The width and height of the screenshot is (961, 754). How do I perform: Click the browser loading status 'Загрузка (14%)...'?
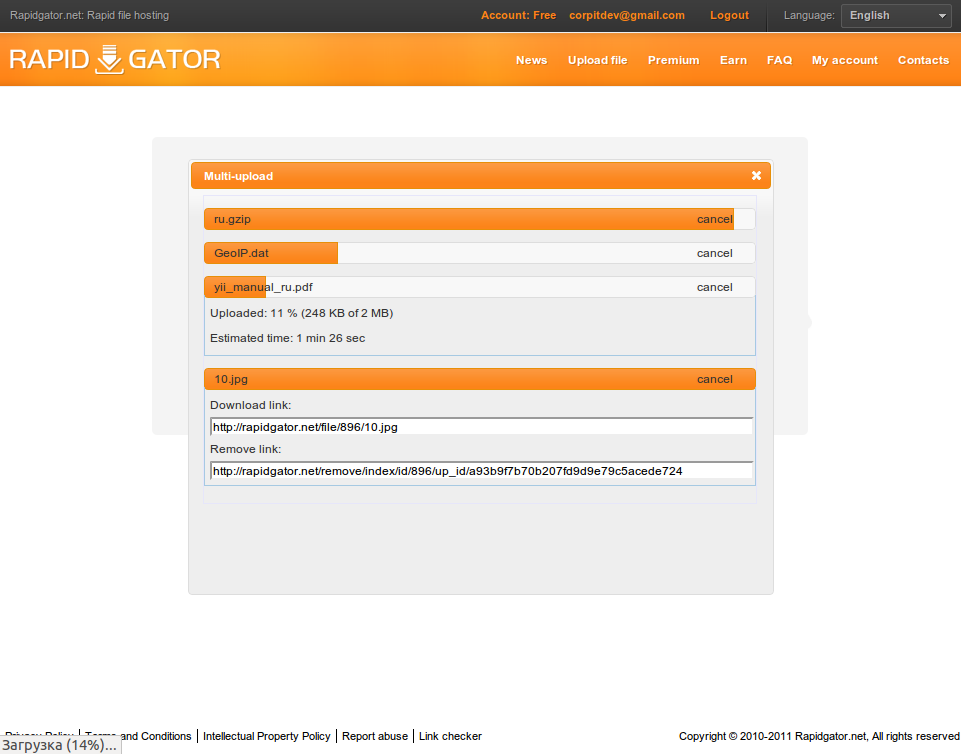[59, 745]
